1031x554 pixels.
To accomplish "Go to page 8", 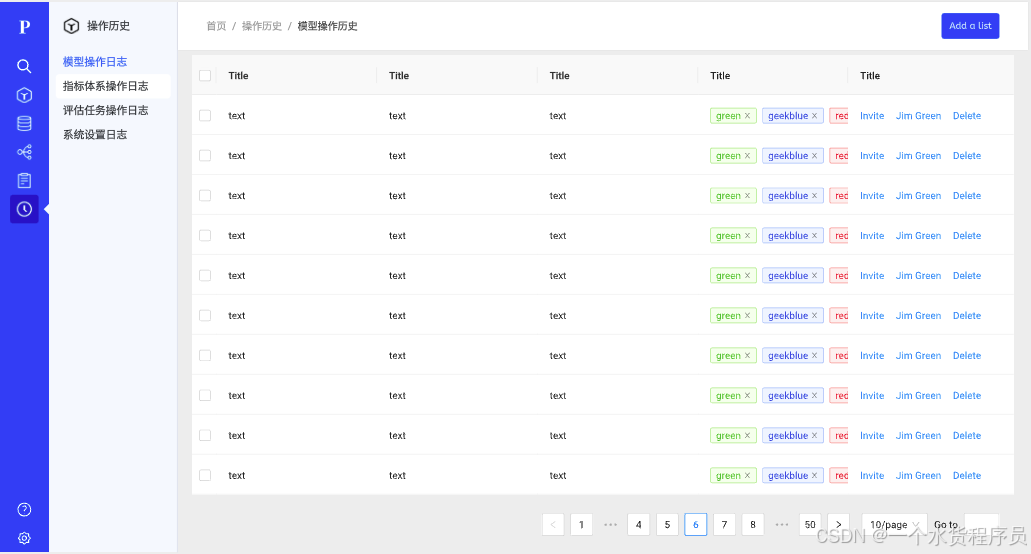I will click(x=753, y=524).
